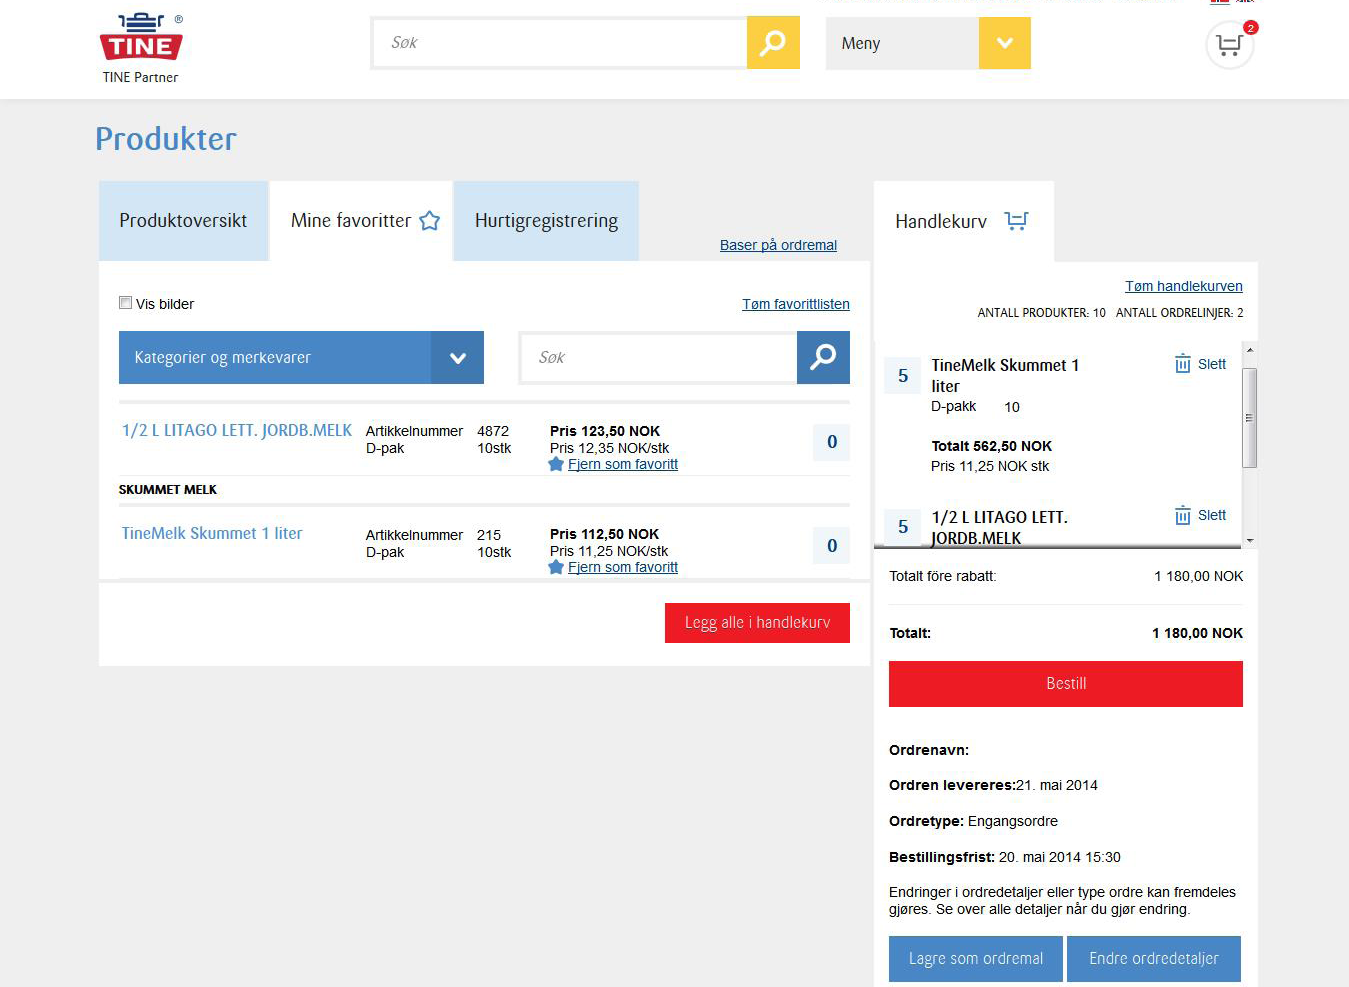Remove TineMelk Skummet via Fjern som favoritt link

[623, 567]
